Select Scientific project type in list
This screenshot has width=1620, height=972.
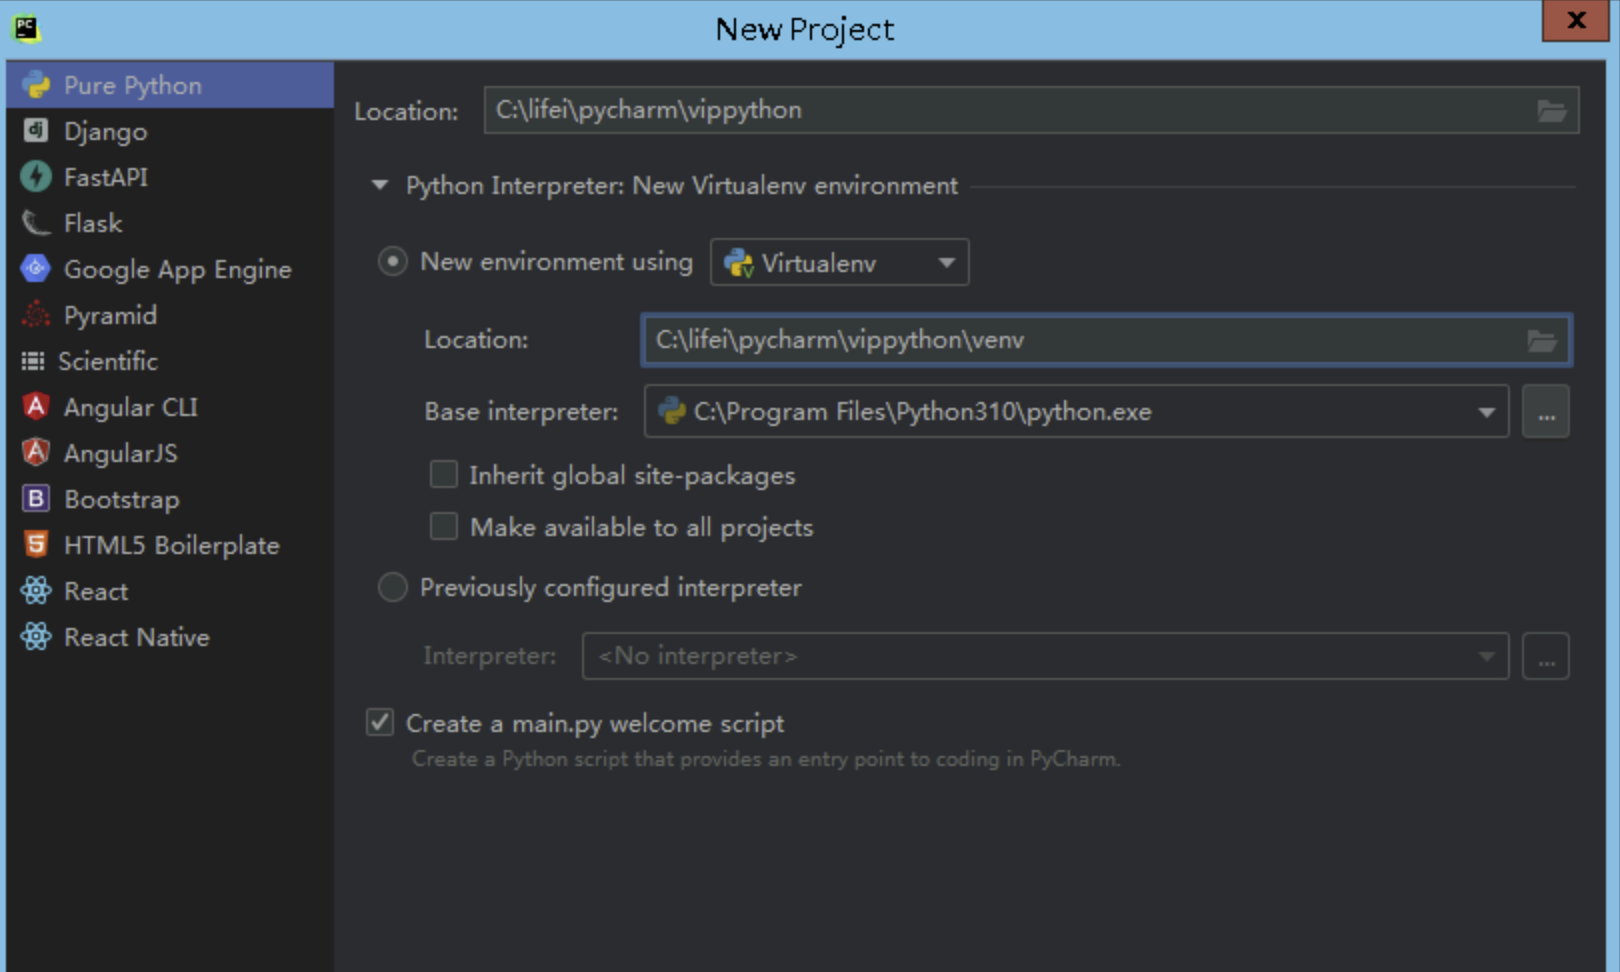[x=108, y=361]
